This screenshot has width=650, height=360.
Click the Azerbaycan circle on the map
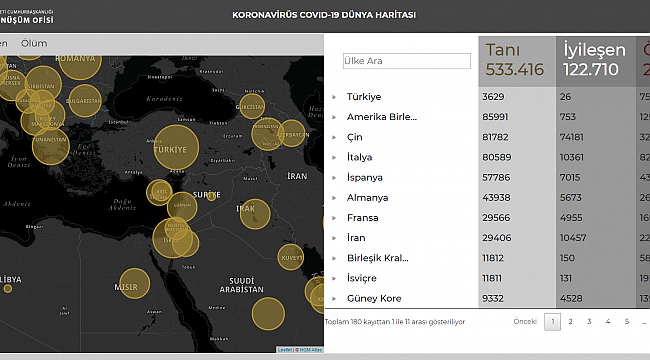(291, 133)
